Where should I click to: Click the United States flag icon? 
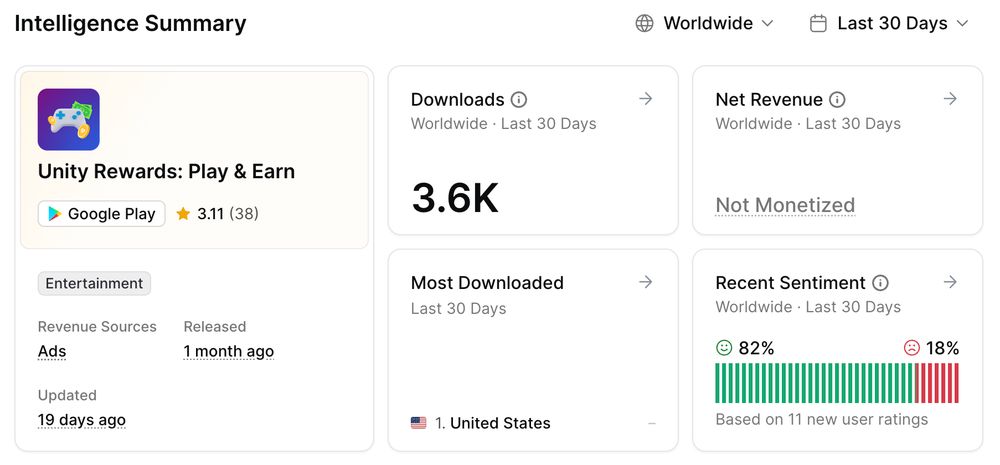[x=419, y=423]
